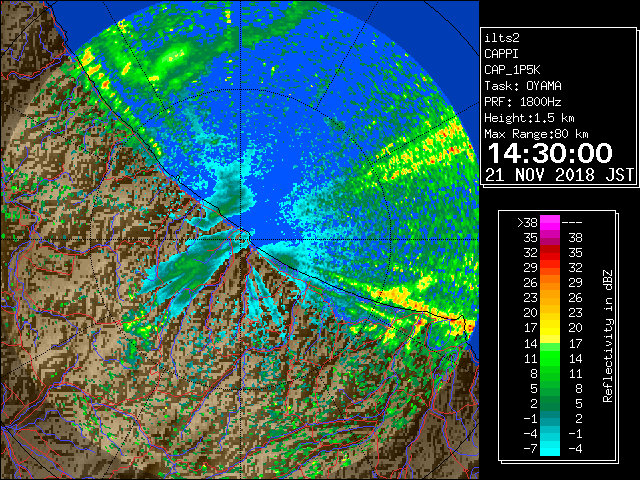Click the radar center where crosshairs meet

[241, 240]
